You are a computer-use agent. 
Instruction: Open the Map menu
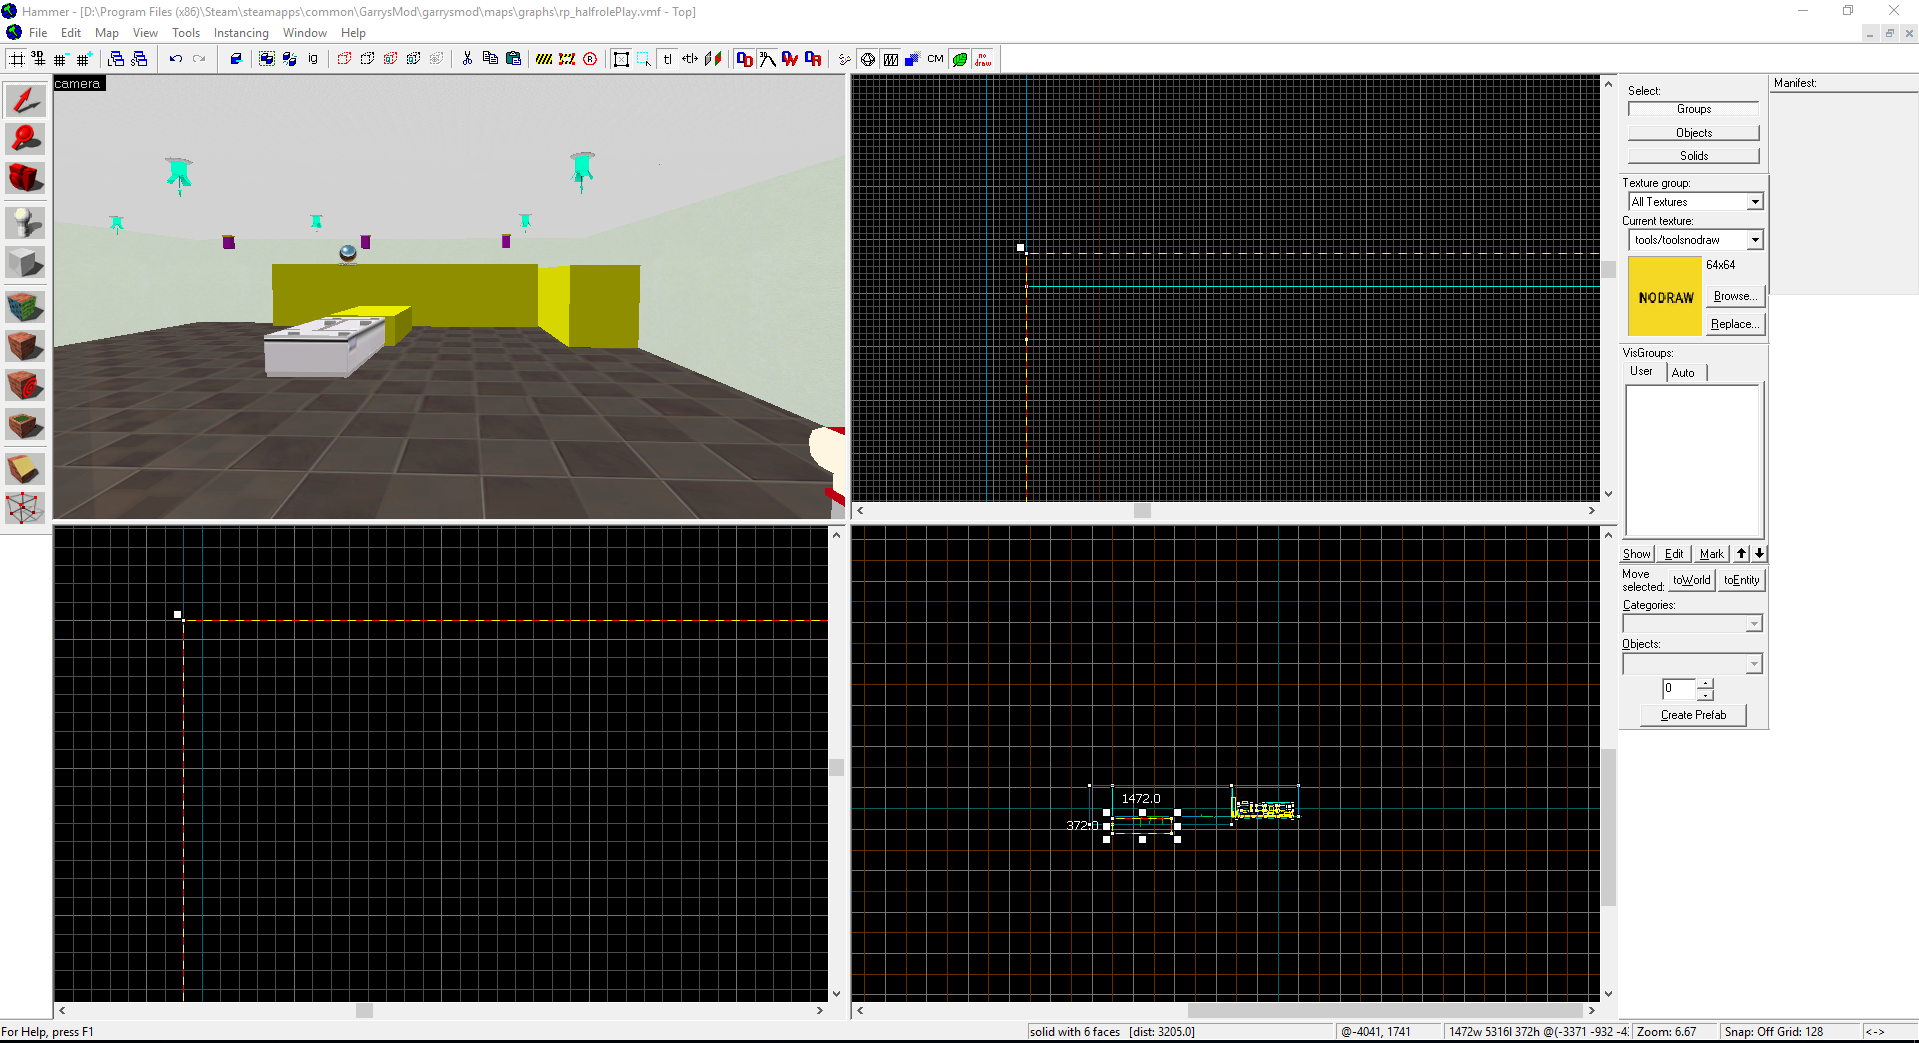pos(107,33)
